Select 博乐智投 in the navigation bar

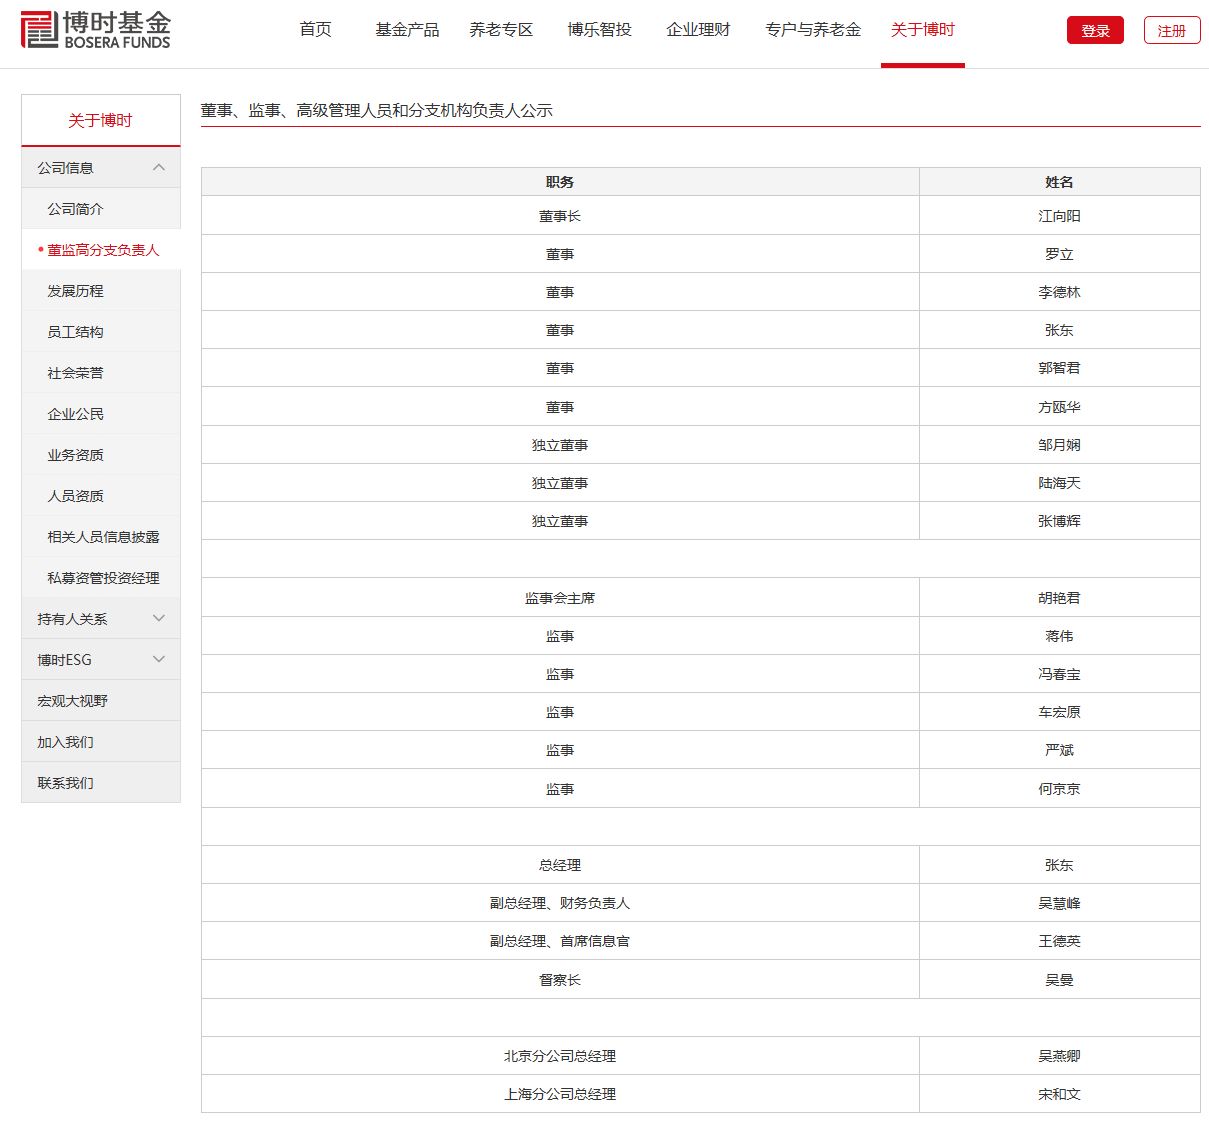coord(599,30)
